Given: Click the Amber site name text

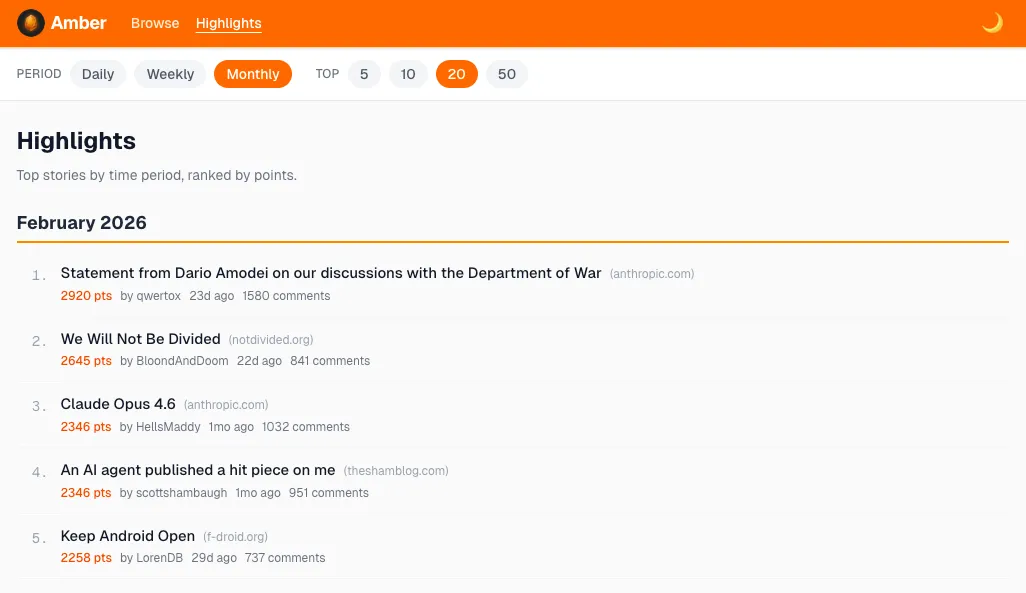Looking at the screenshot, I should tap(79, 23).
